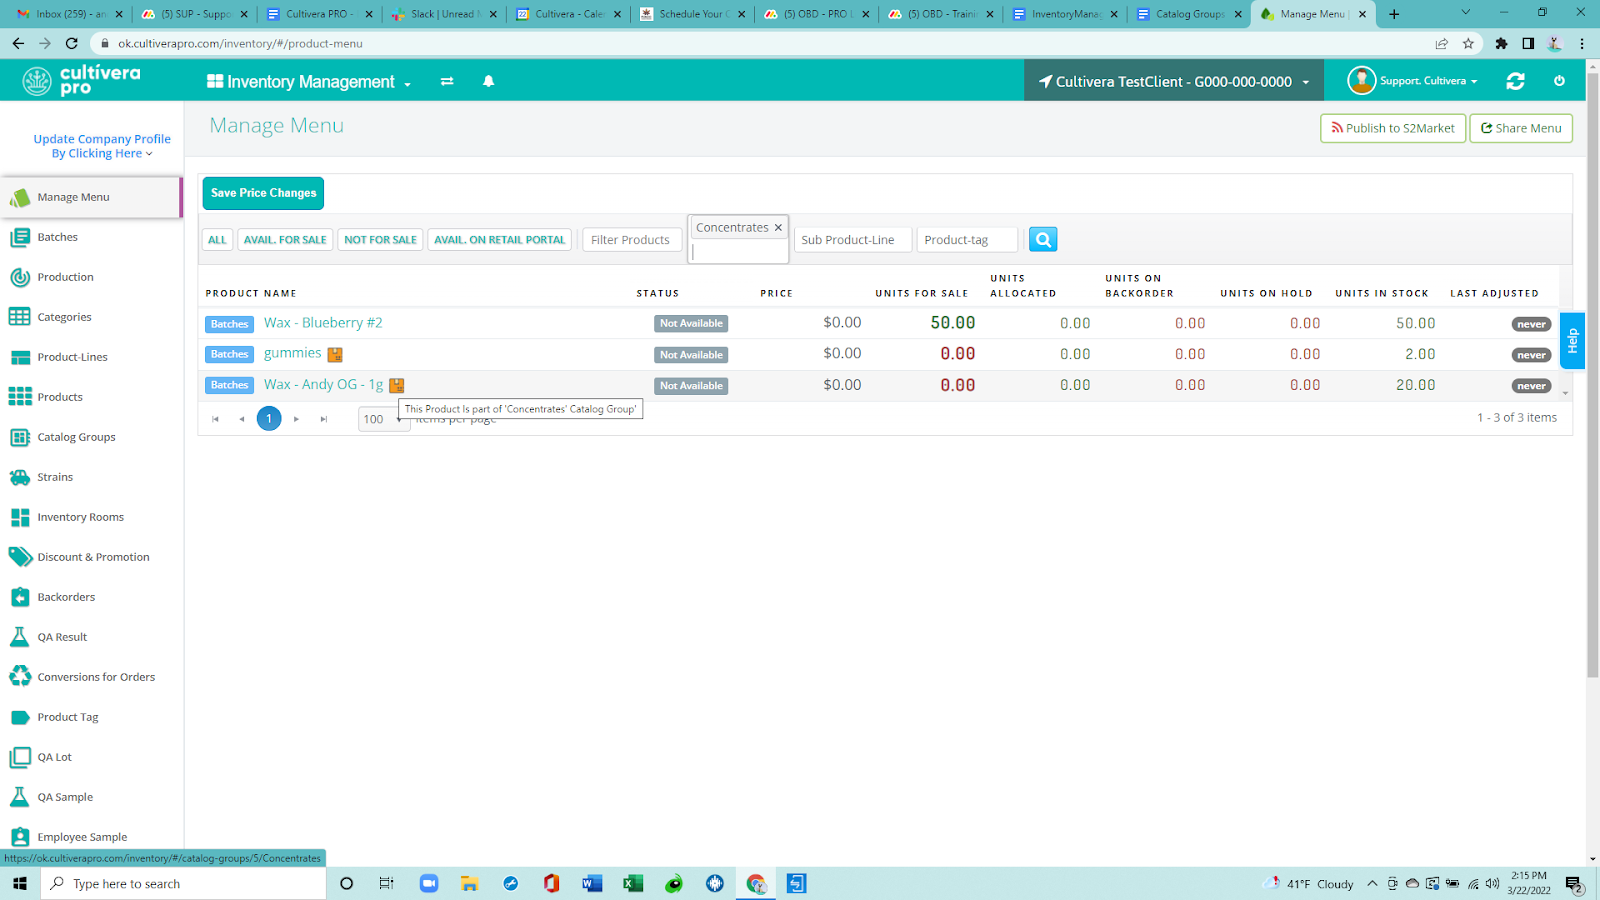This screenshot has width=1600, height=900.
Task: Open Word from the taskbar
Action: (x=592, y=884)
